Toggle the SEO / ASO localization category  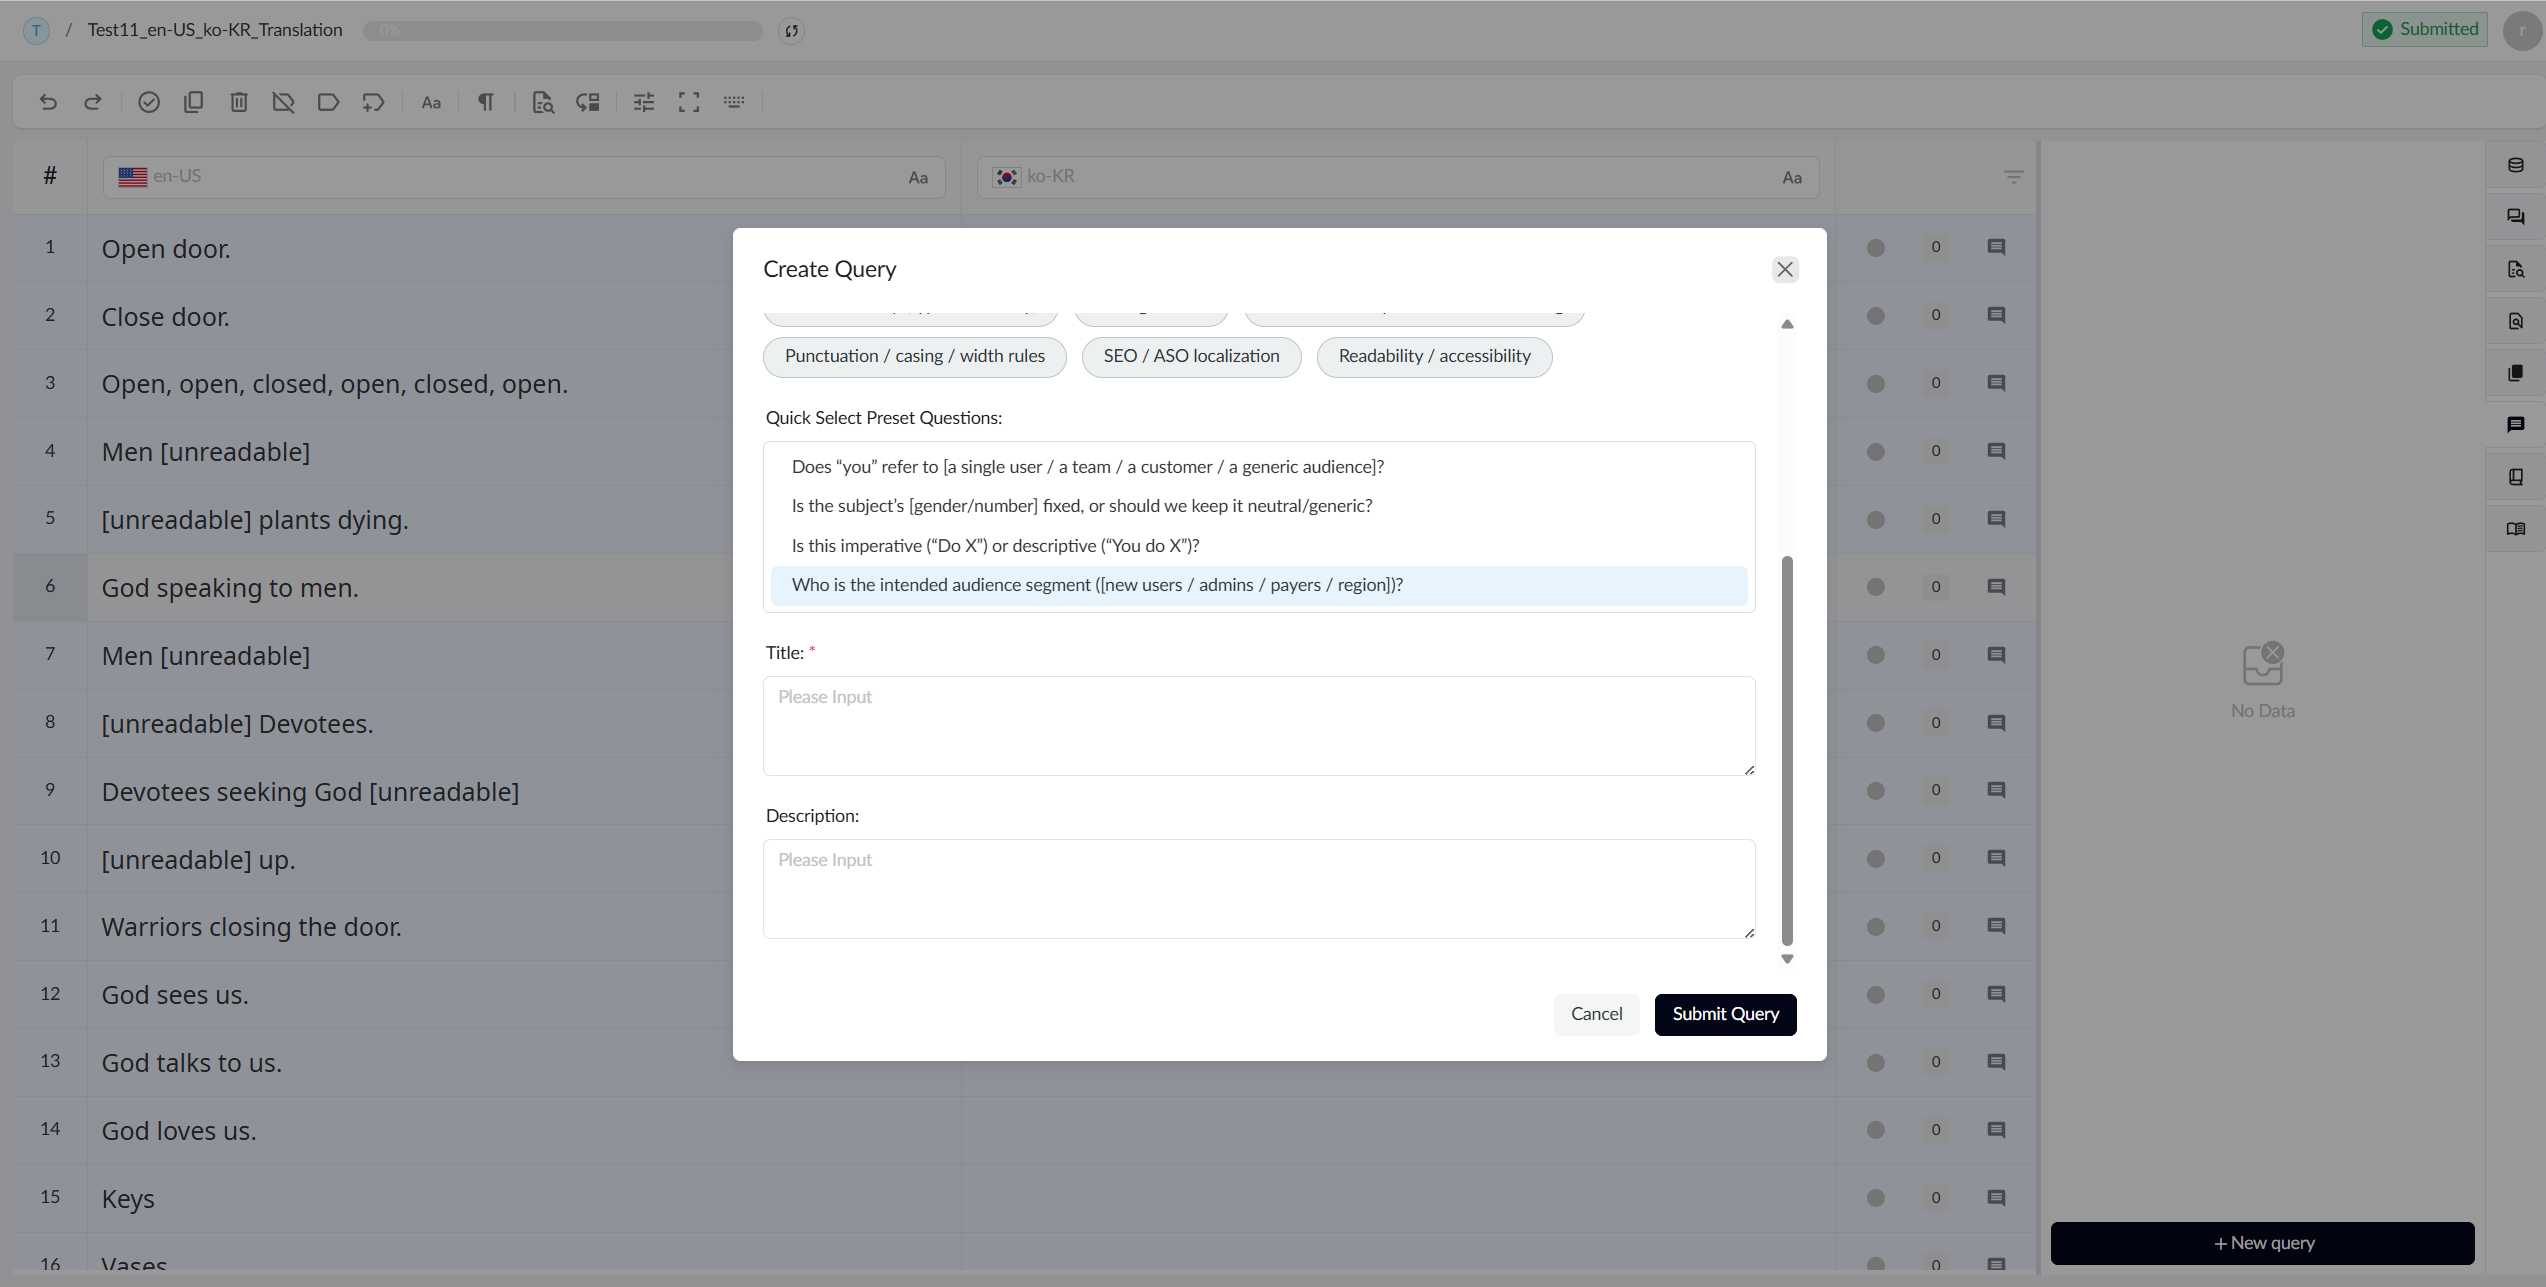(x=1190, y=356)
